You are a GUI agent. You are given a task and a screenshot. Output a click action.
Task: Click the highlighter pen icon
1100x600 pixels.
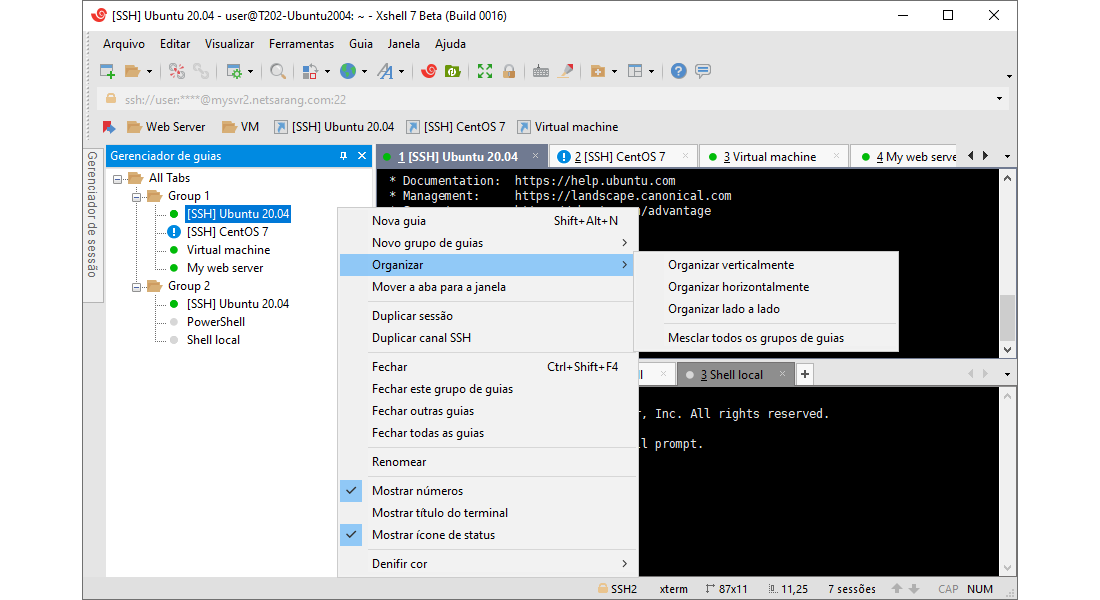[565, 71]
